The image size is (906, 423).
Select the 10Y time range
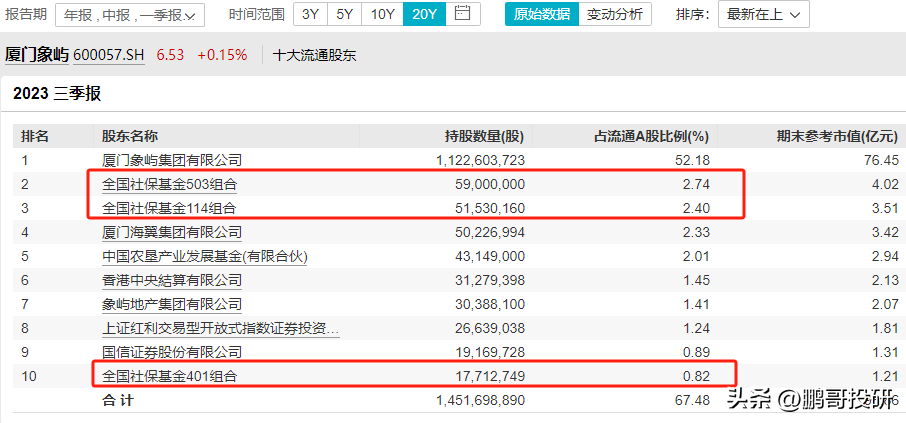(382, 14)
